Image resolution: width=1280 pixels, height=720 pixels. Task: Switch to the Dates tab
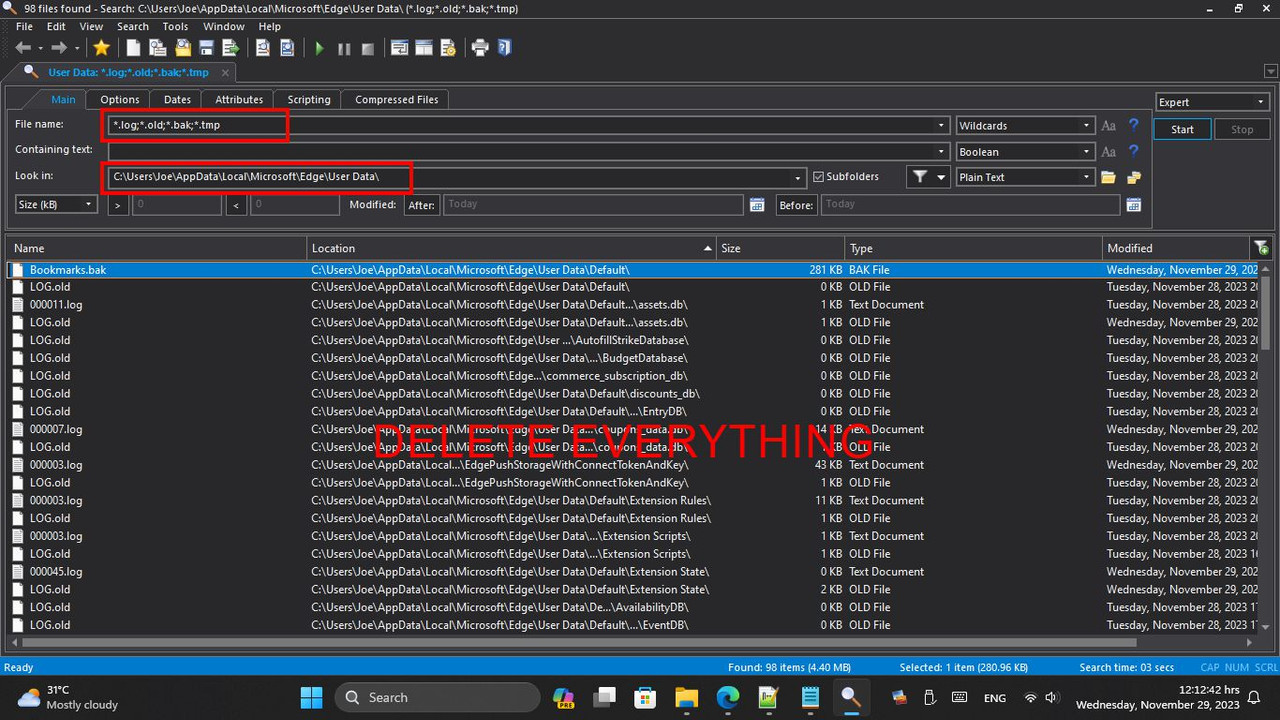177,99
